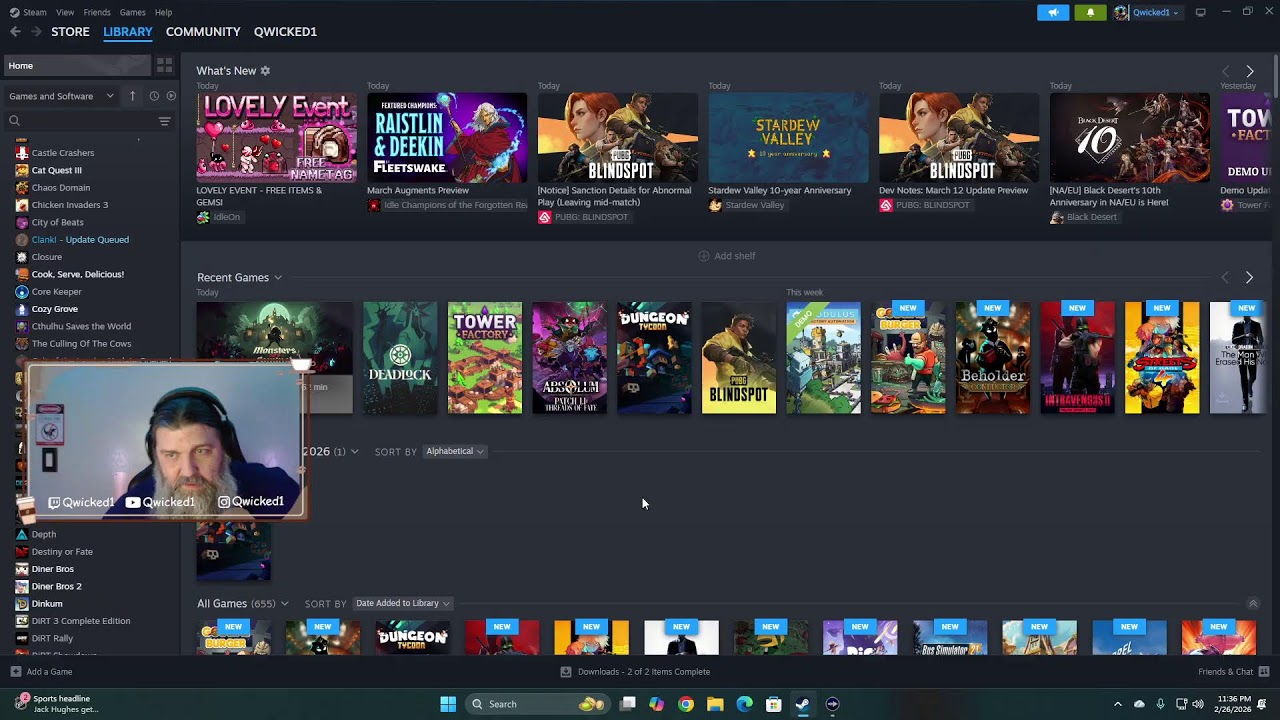Filter library by recent activity clock icon
Image resolution: width=1280 pixels, height=720 pixels.
[x=154, y=96]
